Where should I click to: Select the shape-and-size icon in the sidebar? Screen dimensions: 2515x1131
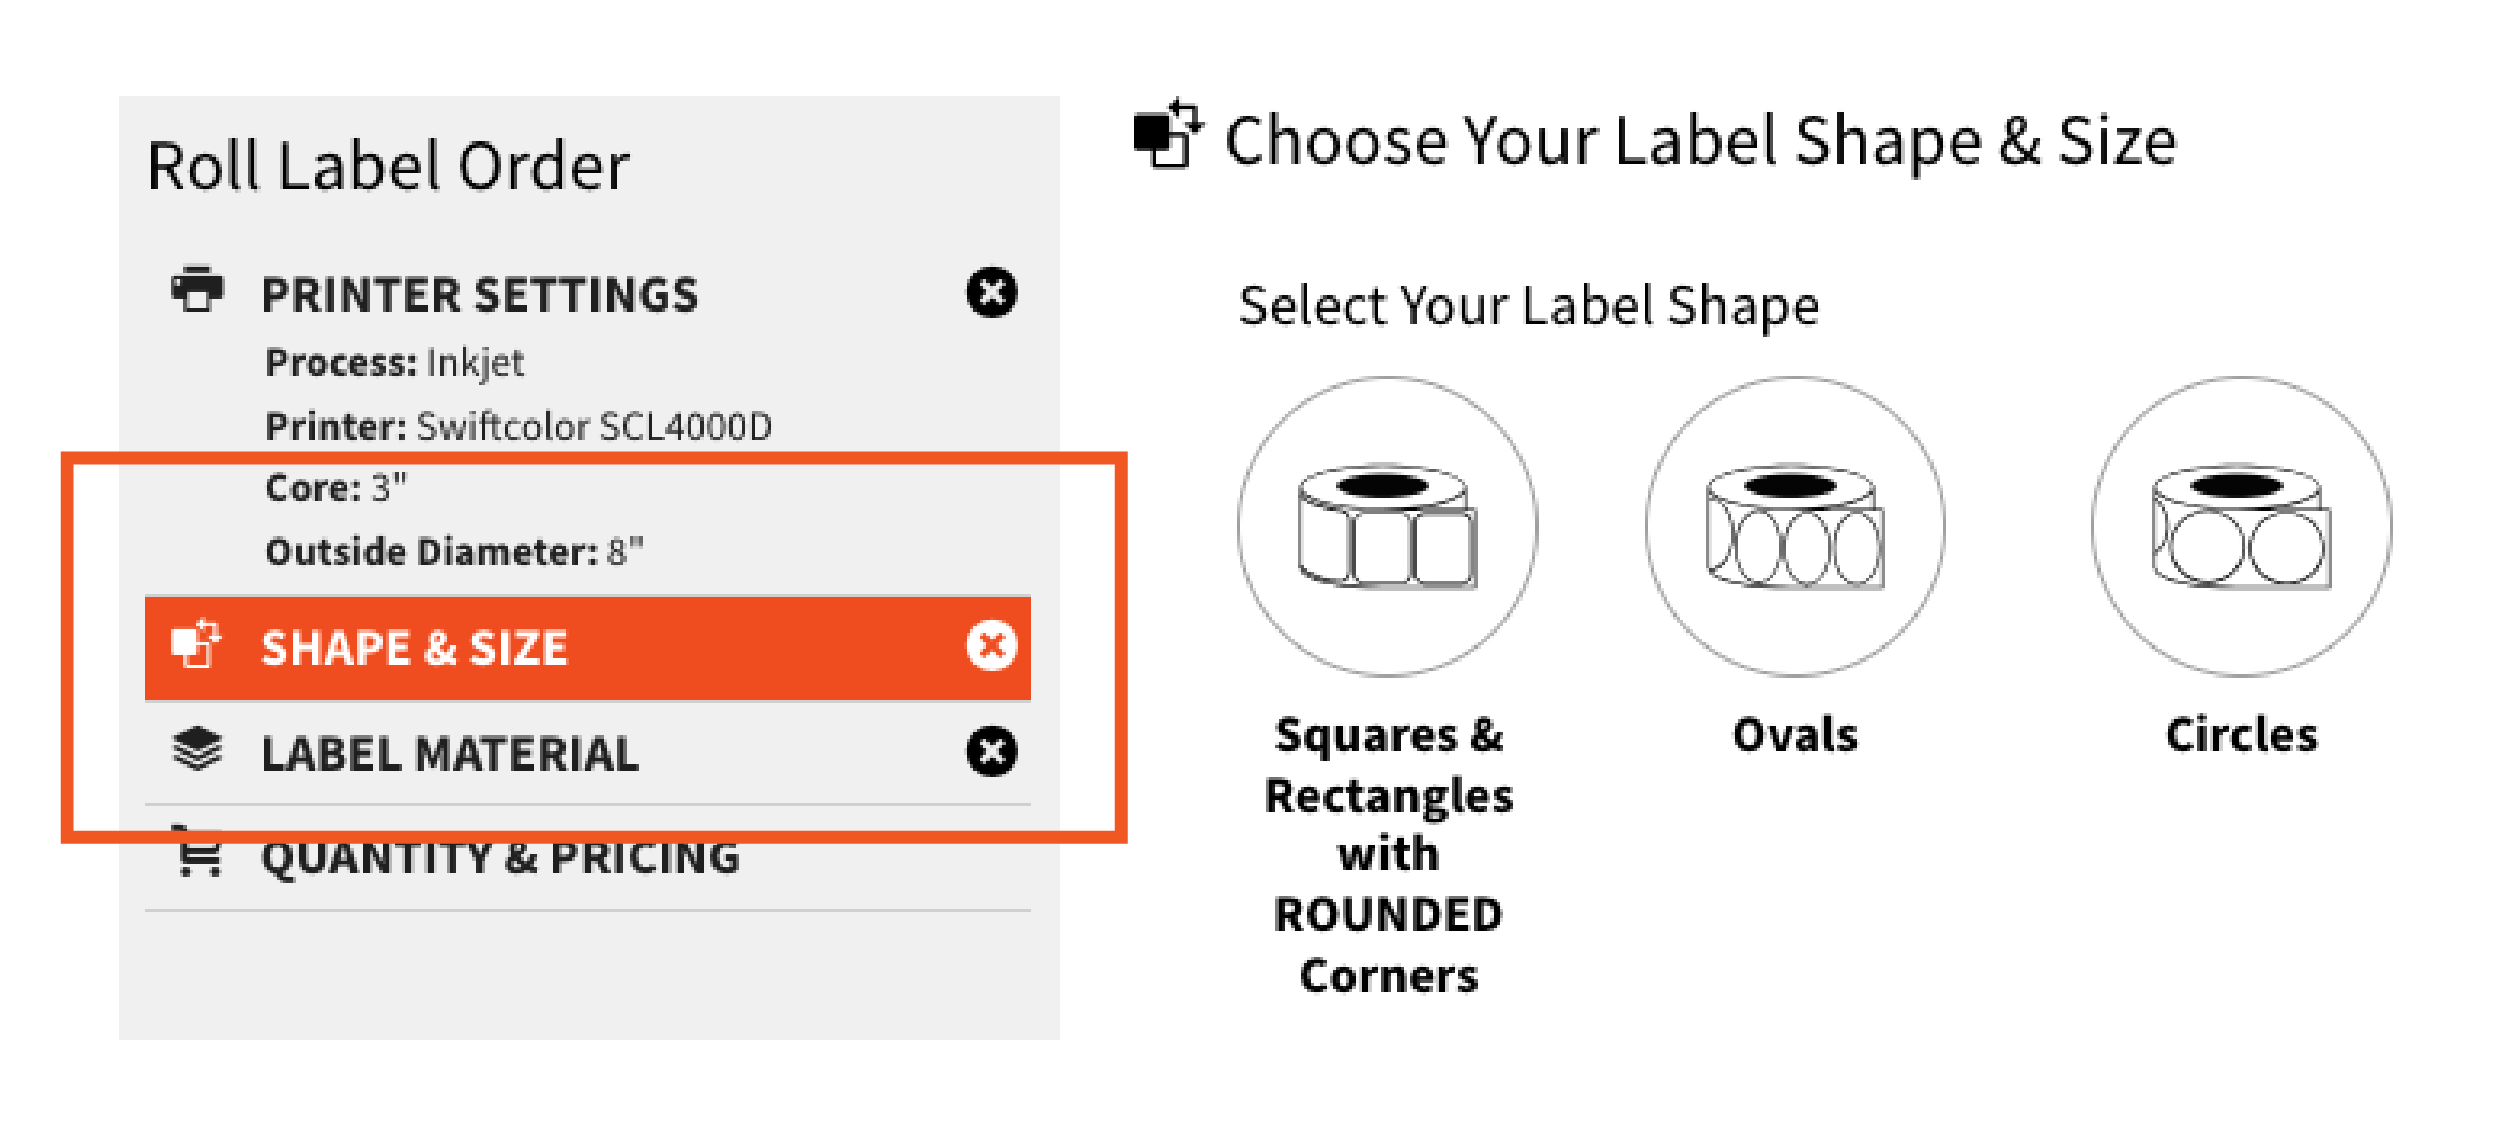196,647
